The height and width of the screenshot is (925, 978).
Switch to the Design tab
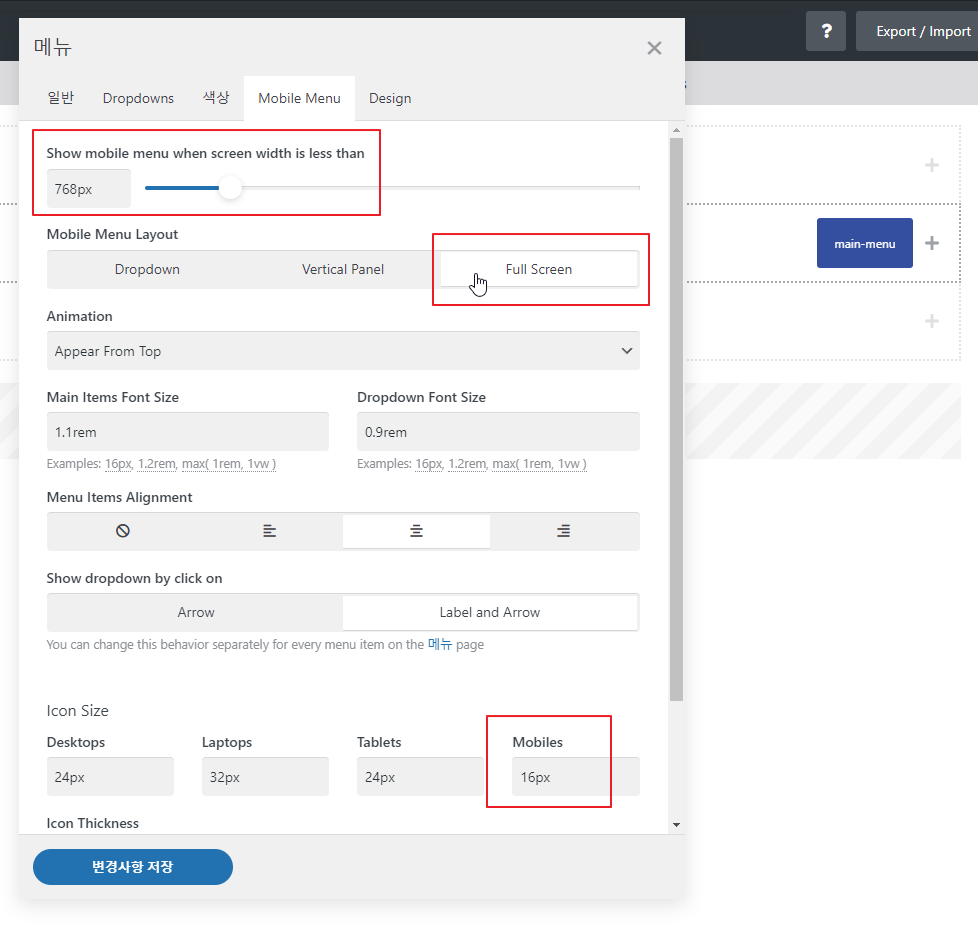[390, 98]
